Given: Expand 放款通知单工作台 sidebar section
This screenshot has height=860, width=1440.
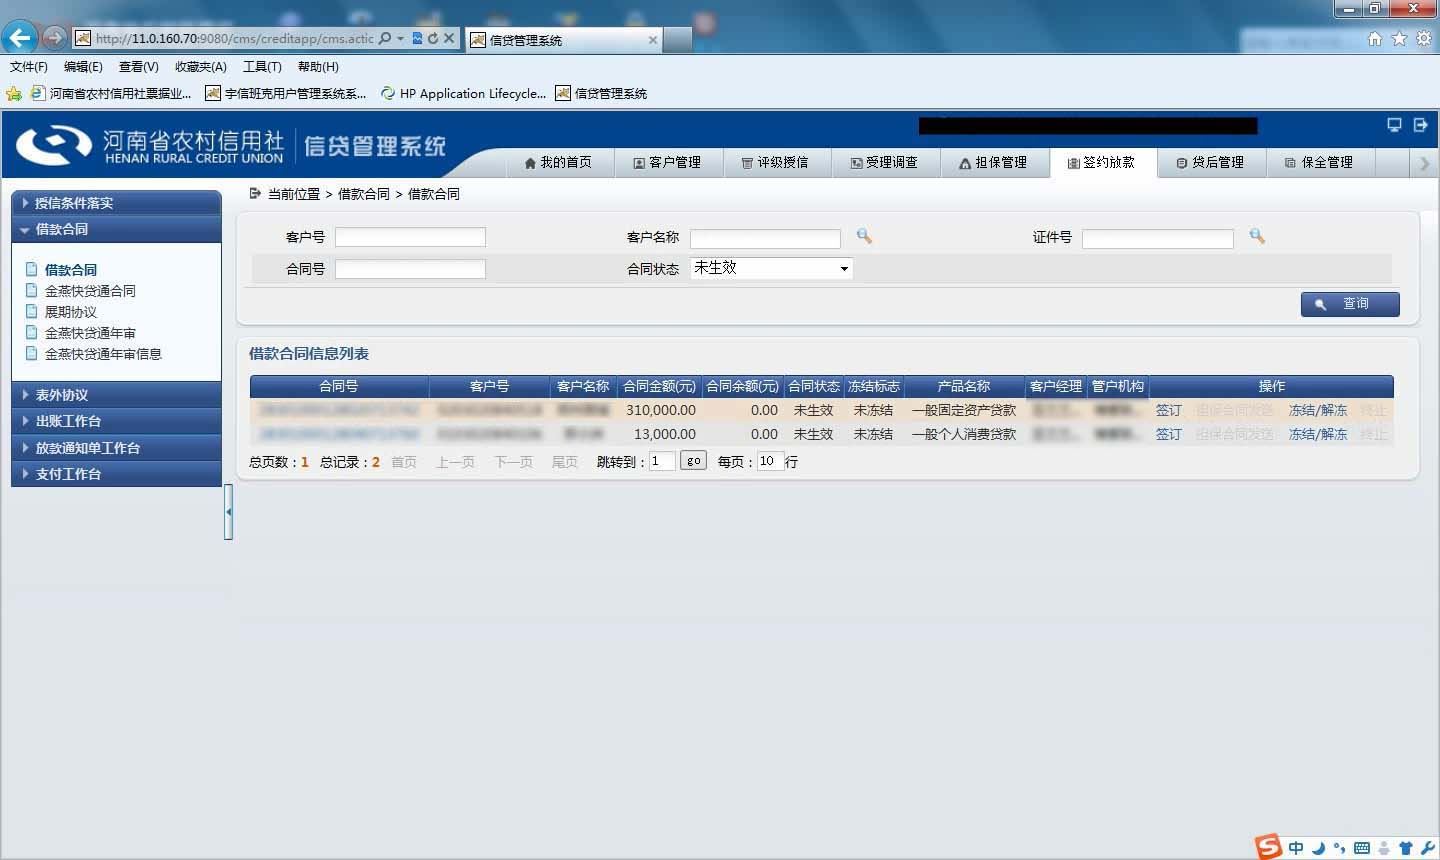Looking at the screenshot, I should click(x=116, y=447).
